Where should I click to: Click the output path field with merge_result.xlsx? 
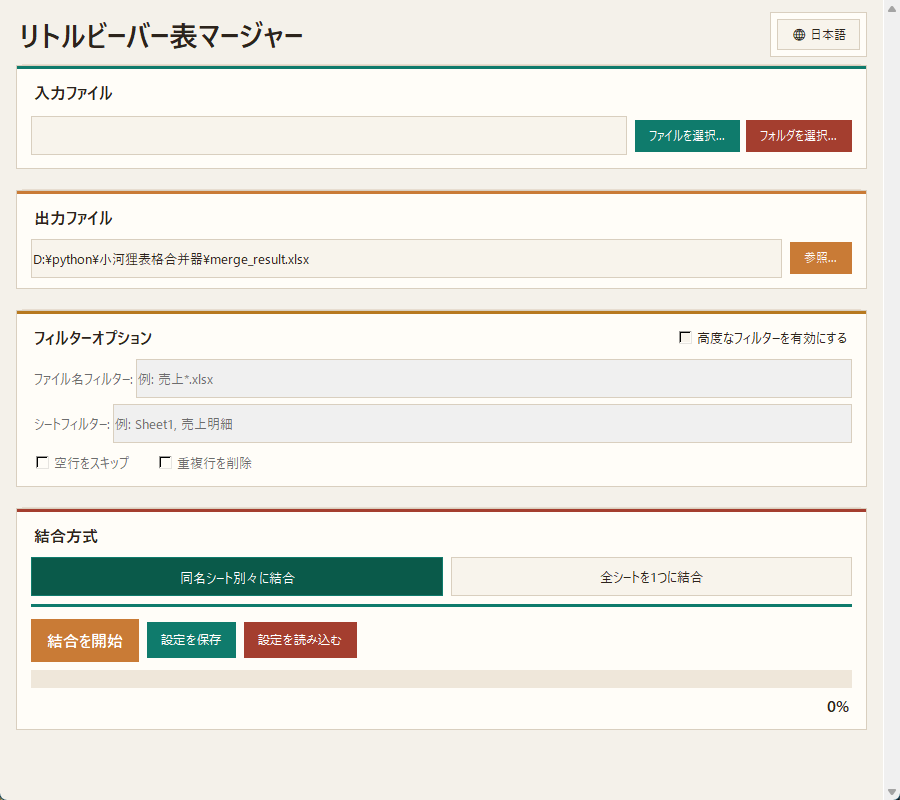(406, 259)
